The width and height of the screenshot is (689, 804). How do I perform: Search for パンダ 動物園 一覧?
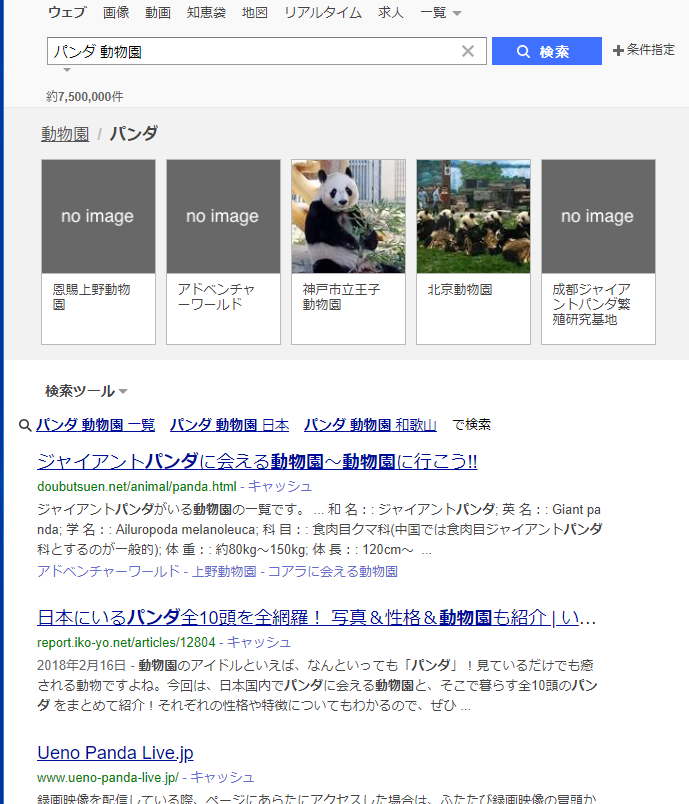(95, 425)
